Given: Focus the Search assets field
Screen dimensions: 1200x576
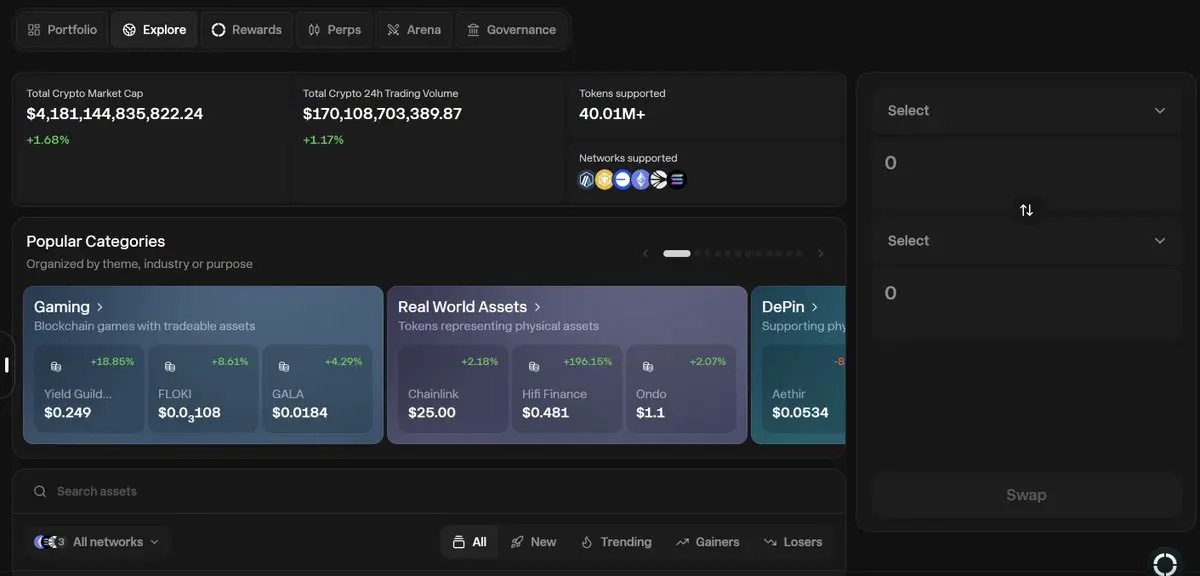Looking at the screenshot, I should 429,491.
